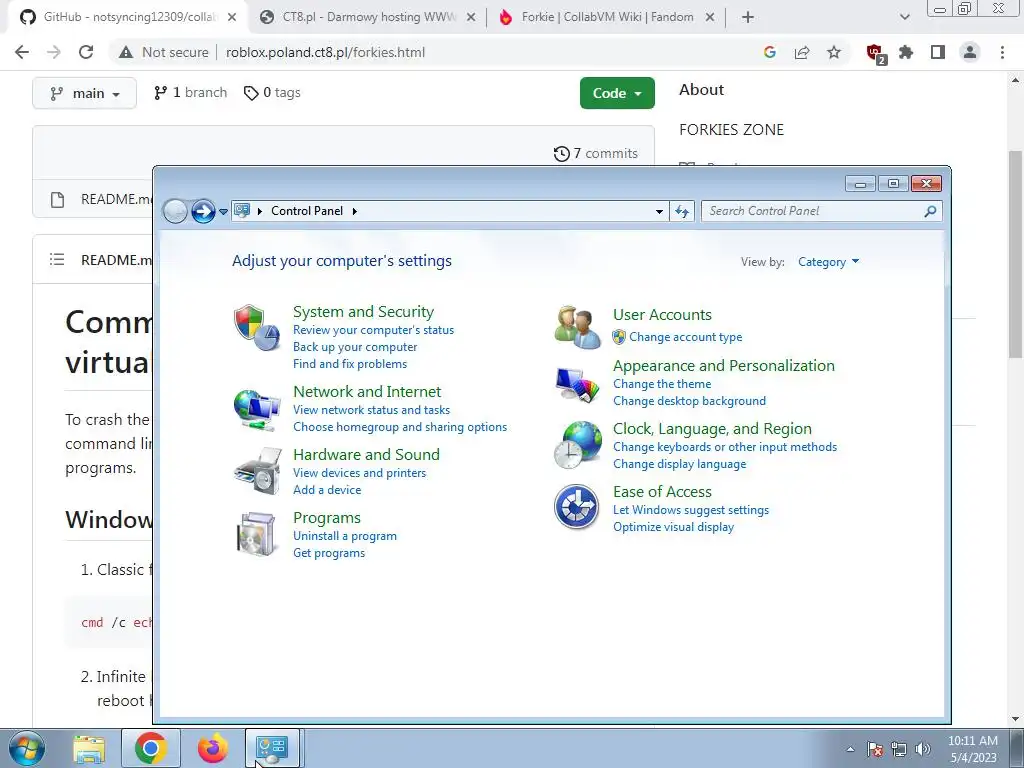Open Appearance and Personalization monitor icon
This screenshot has height=768, width=1024.
pyautogui.click(x=577, y=384)
